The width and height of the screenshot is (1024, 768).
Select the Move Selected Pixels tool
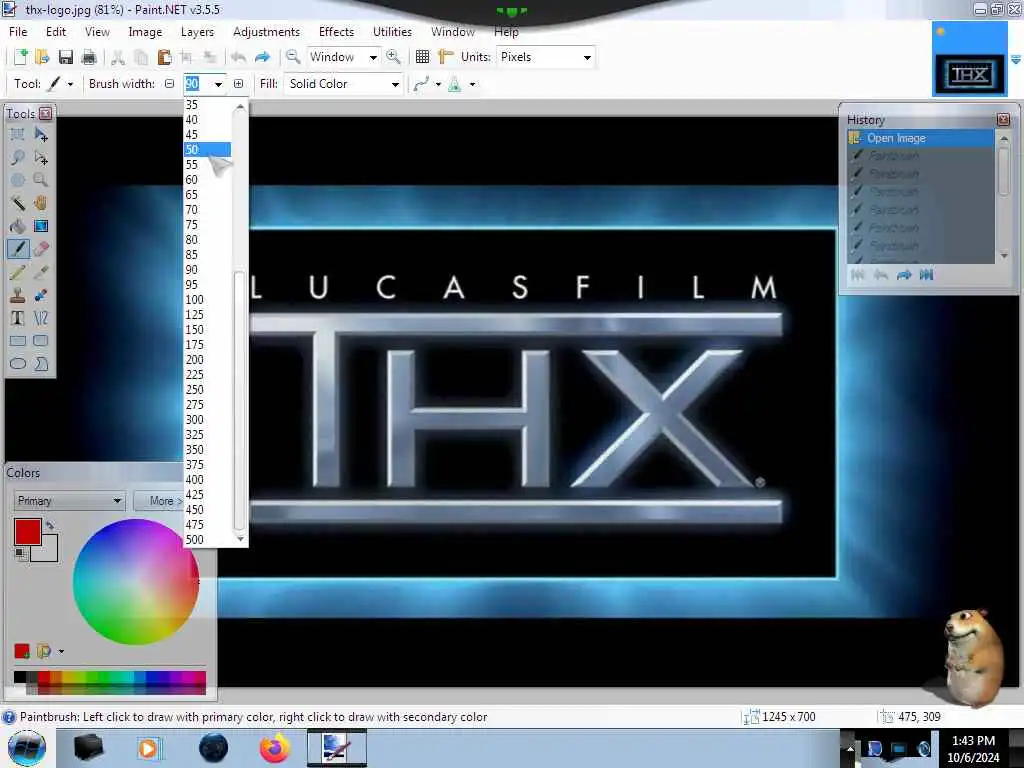[x=41, y=135]
